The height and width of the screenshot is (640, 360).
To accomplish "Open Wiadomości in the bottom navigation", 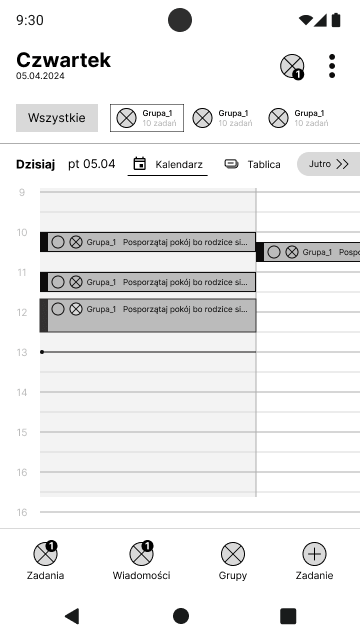I will tap(141, 560).
